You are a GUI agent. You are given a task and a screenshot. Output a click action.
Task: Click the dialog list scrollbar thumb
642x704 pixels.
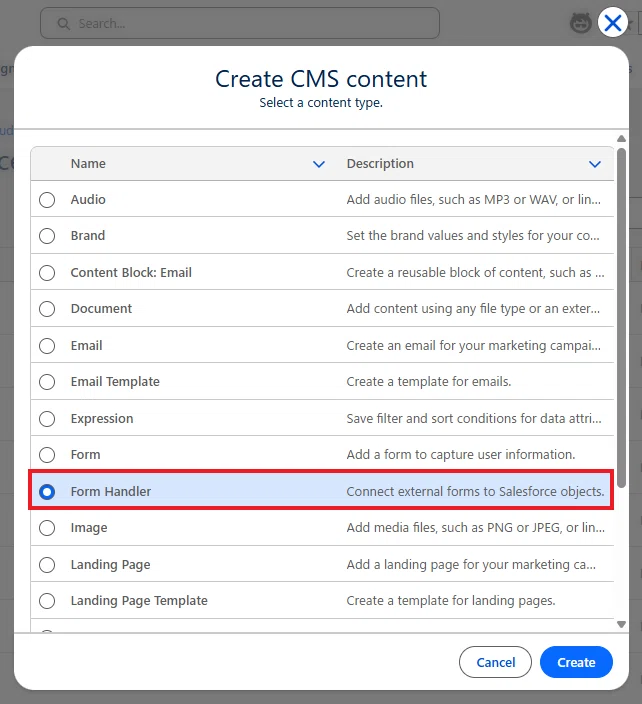621,317
